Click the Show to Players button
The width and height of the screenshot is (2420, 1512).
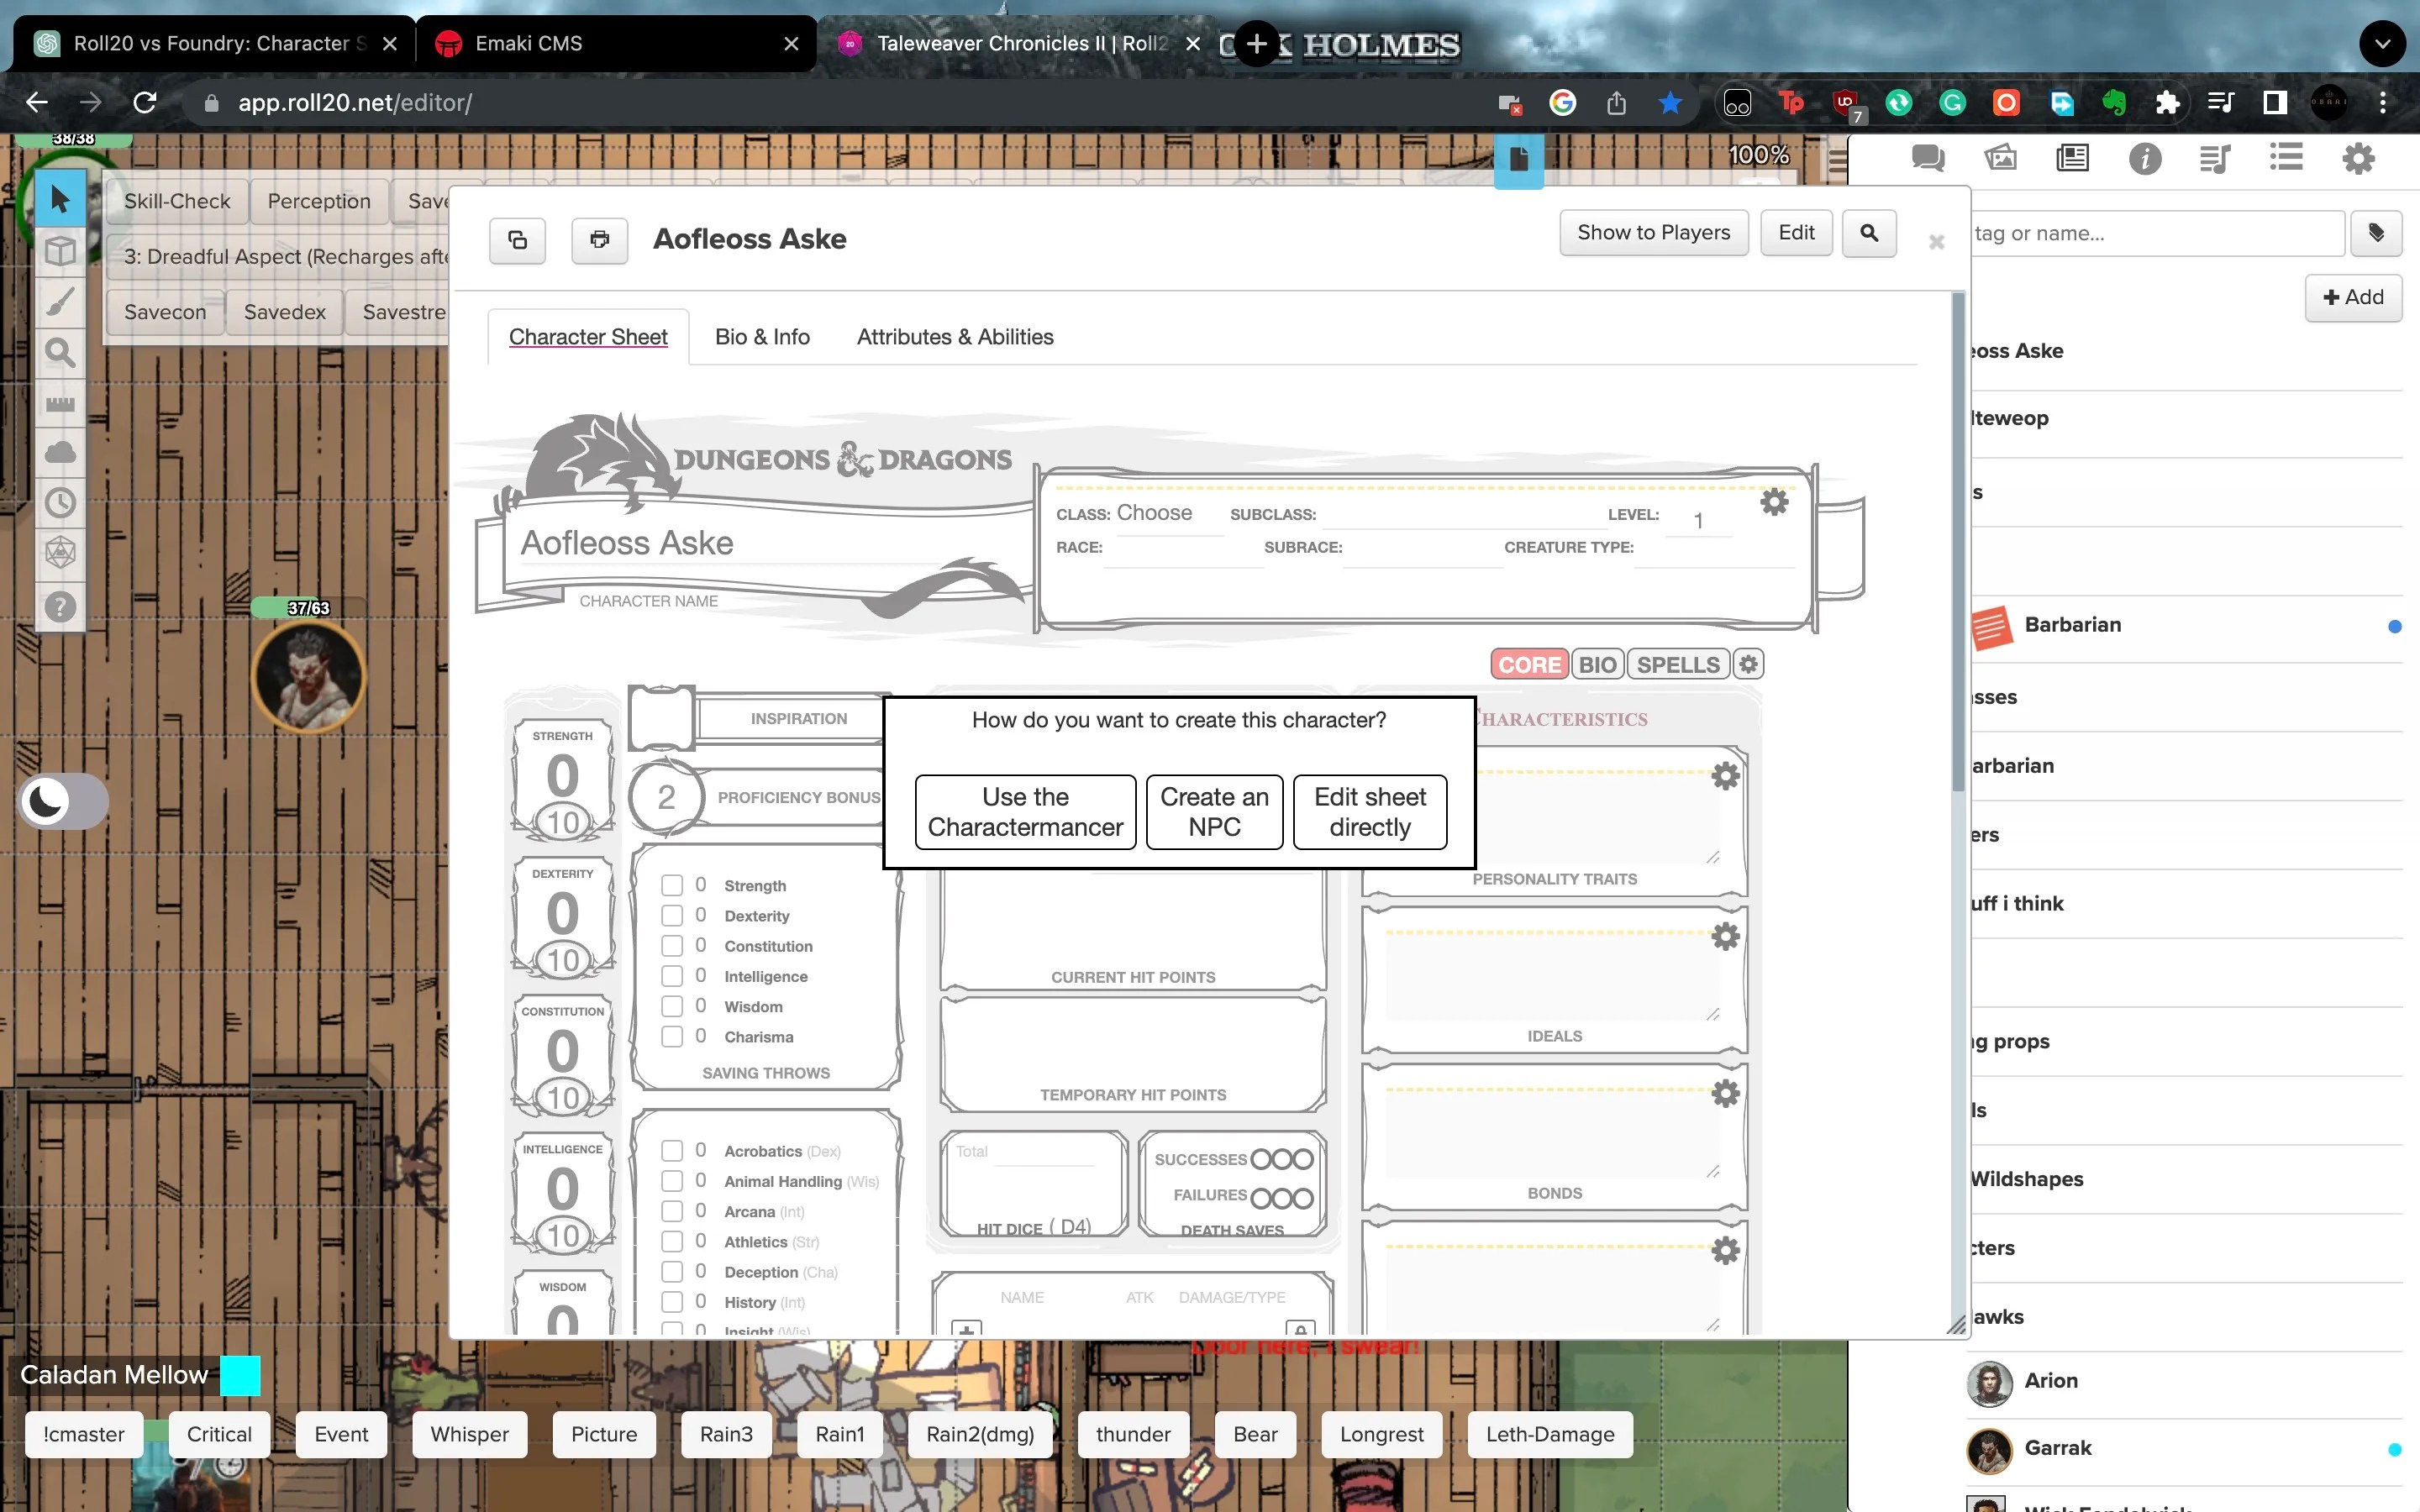[x=1653, y=232]
